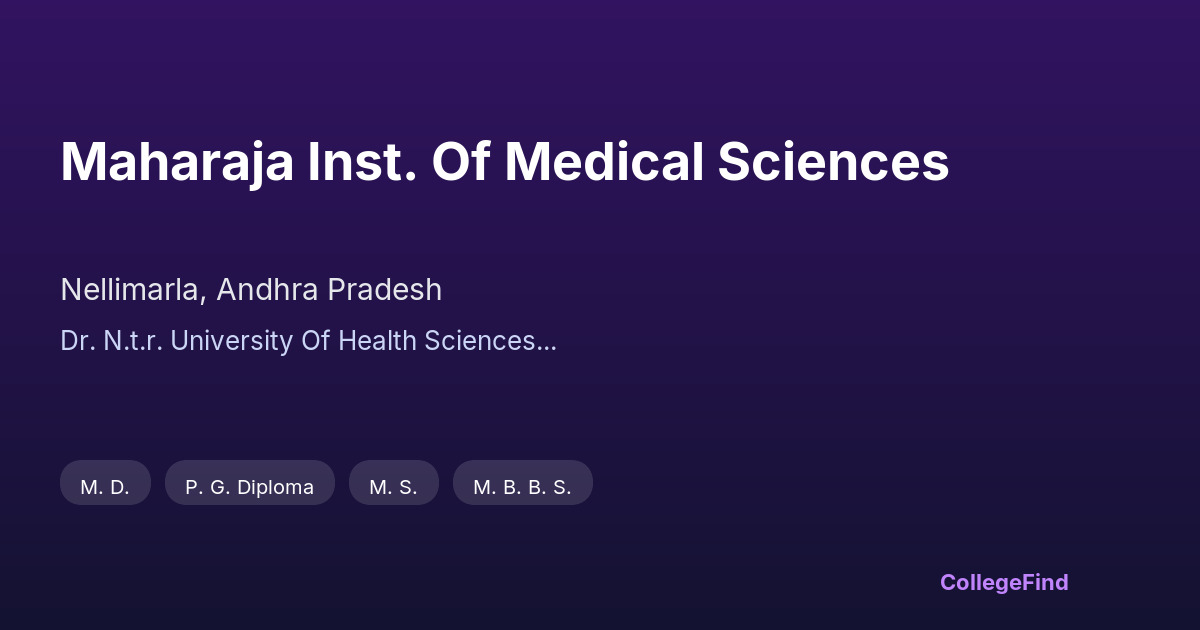Viewport: 1200px width, 630px height.
Task: Click the word "Diploma" in the tag
Action: coord(274,487)
